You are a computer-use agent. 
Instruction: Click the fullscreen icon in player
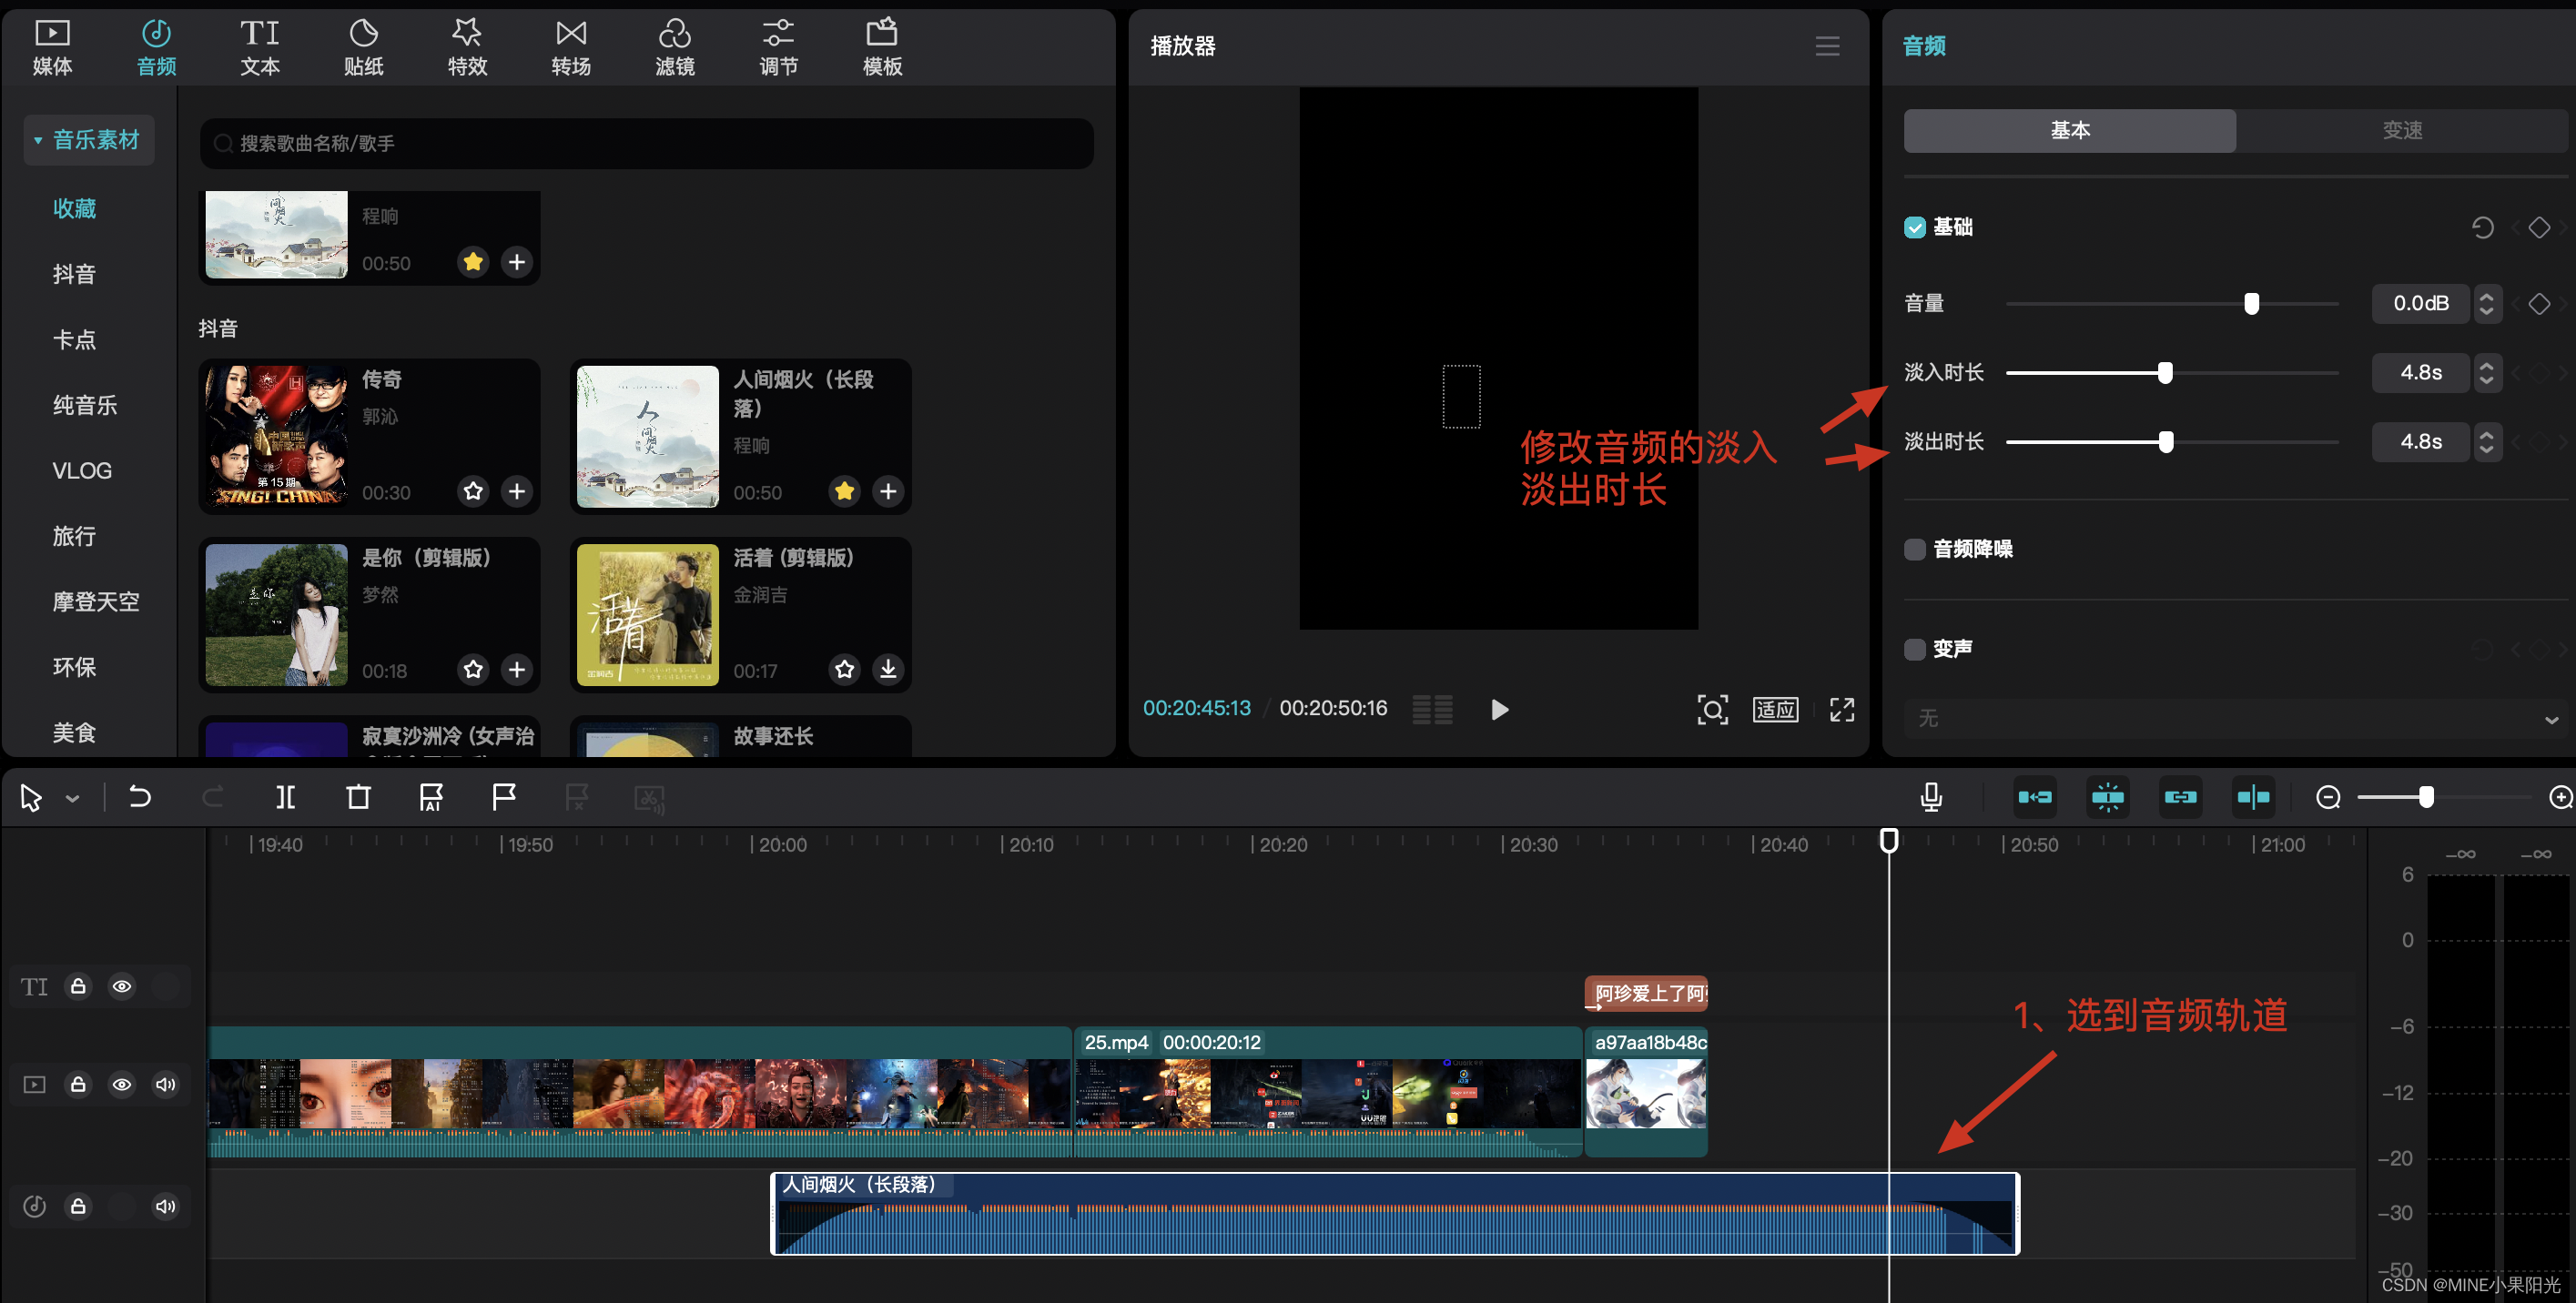(x=1841, y=709)
